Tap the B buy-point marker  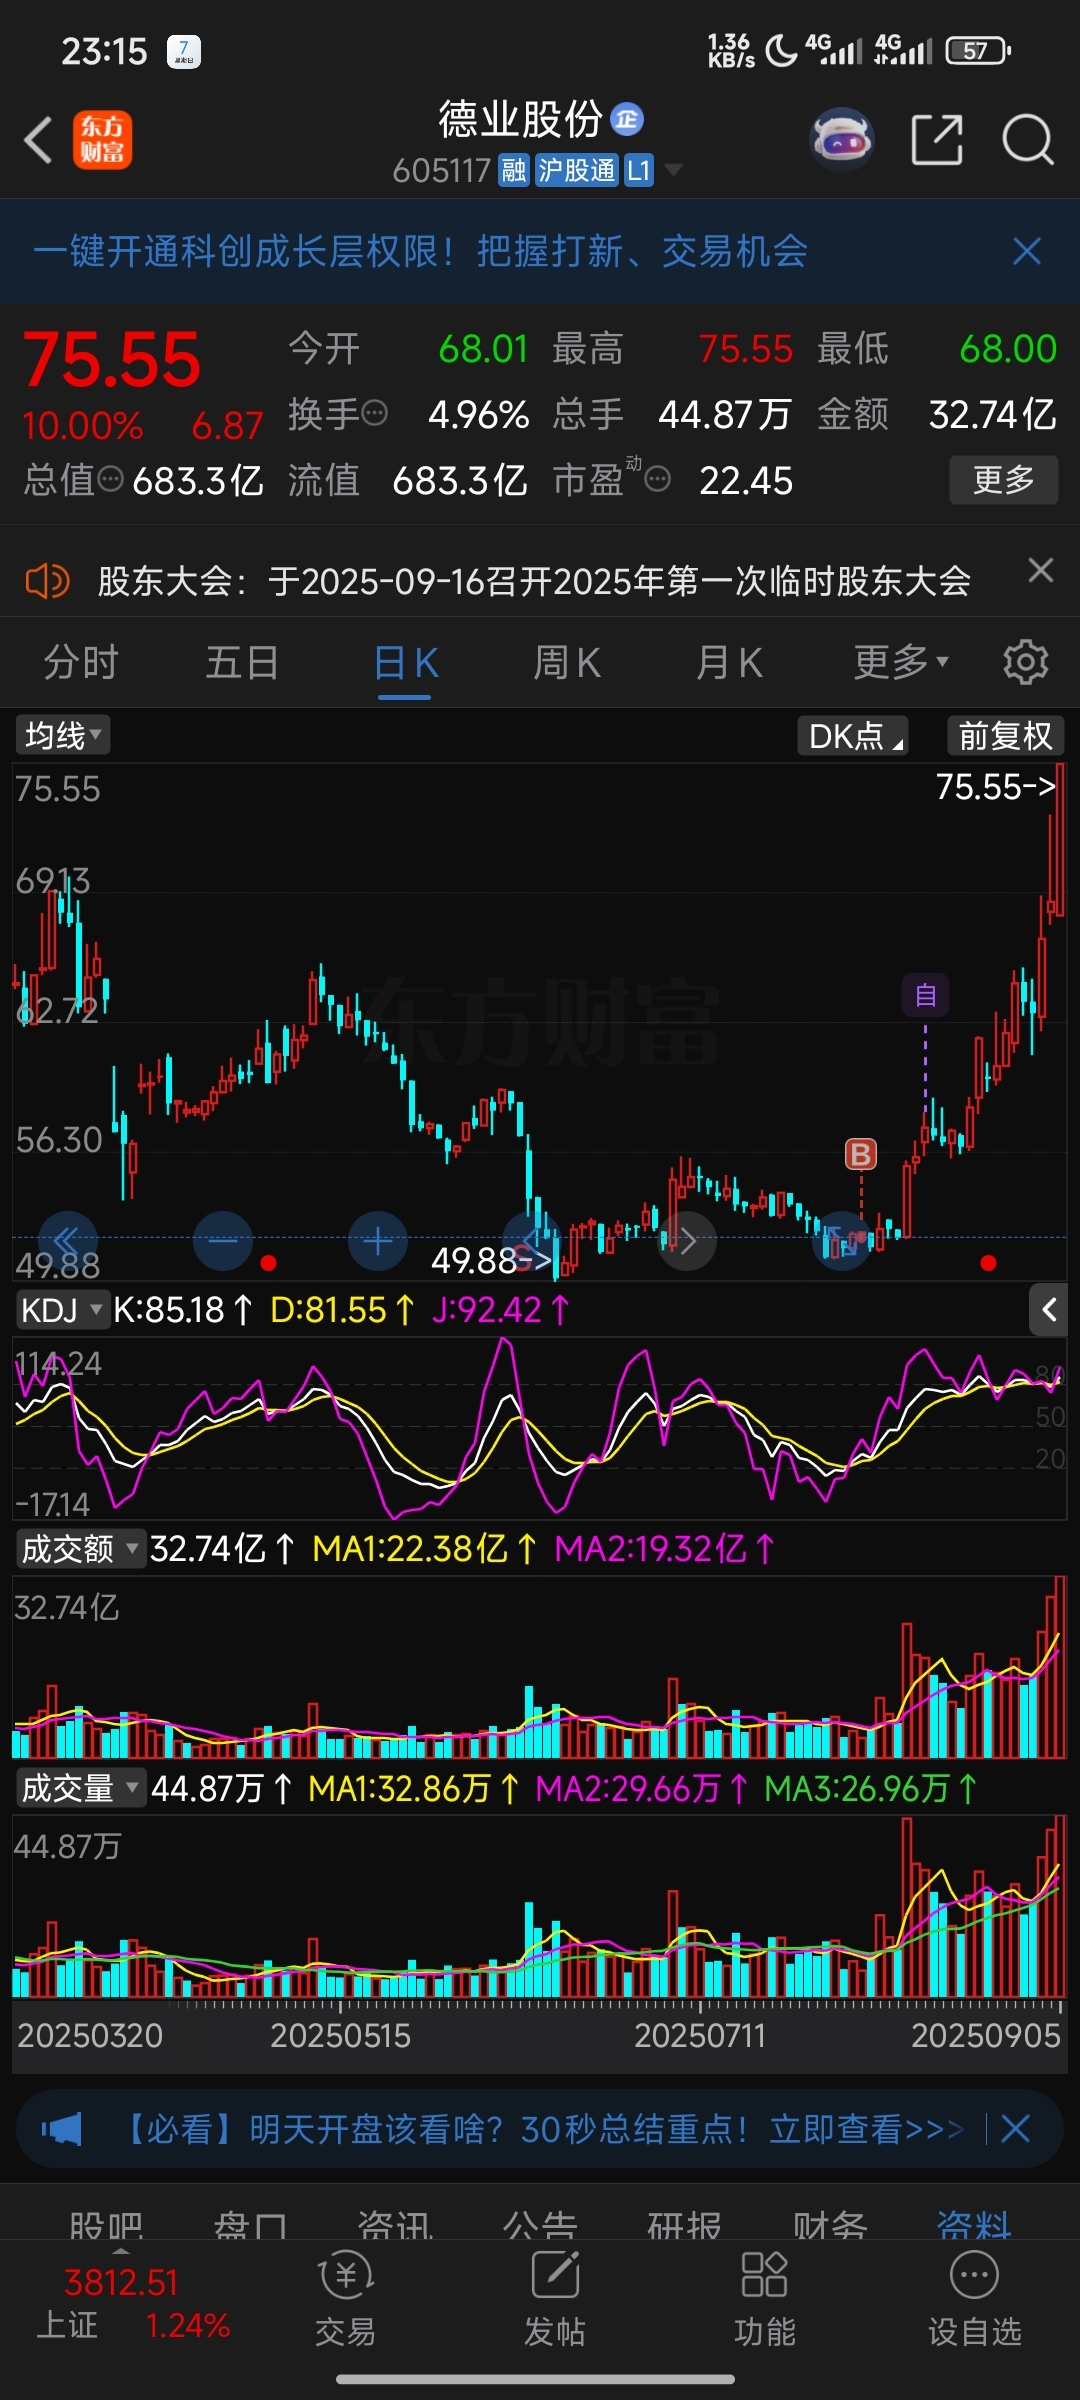[x=861, y=1154]
